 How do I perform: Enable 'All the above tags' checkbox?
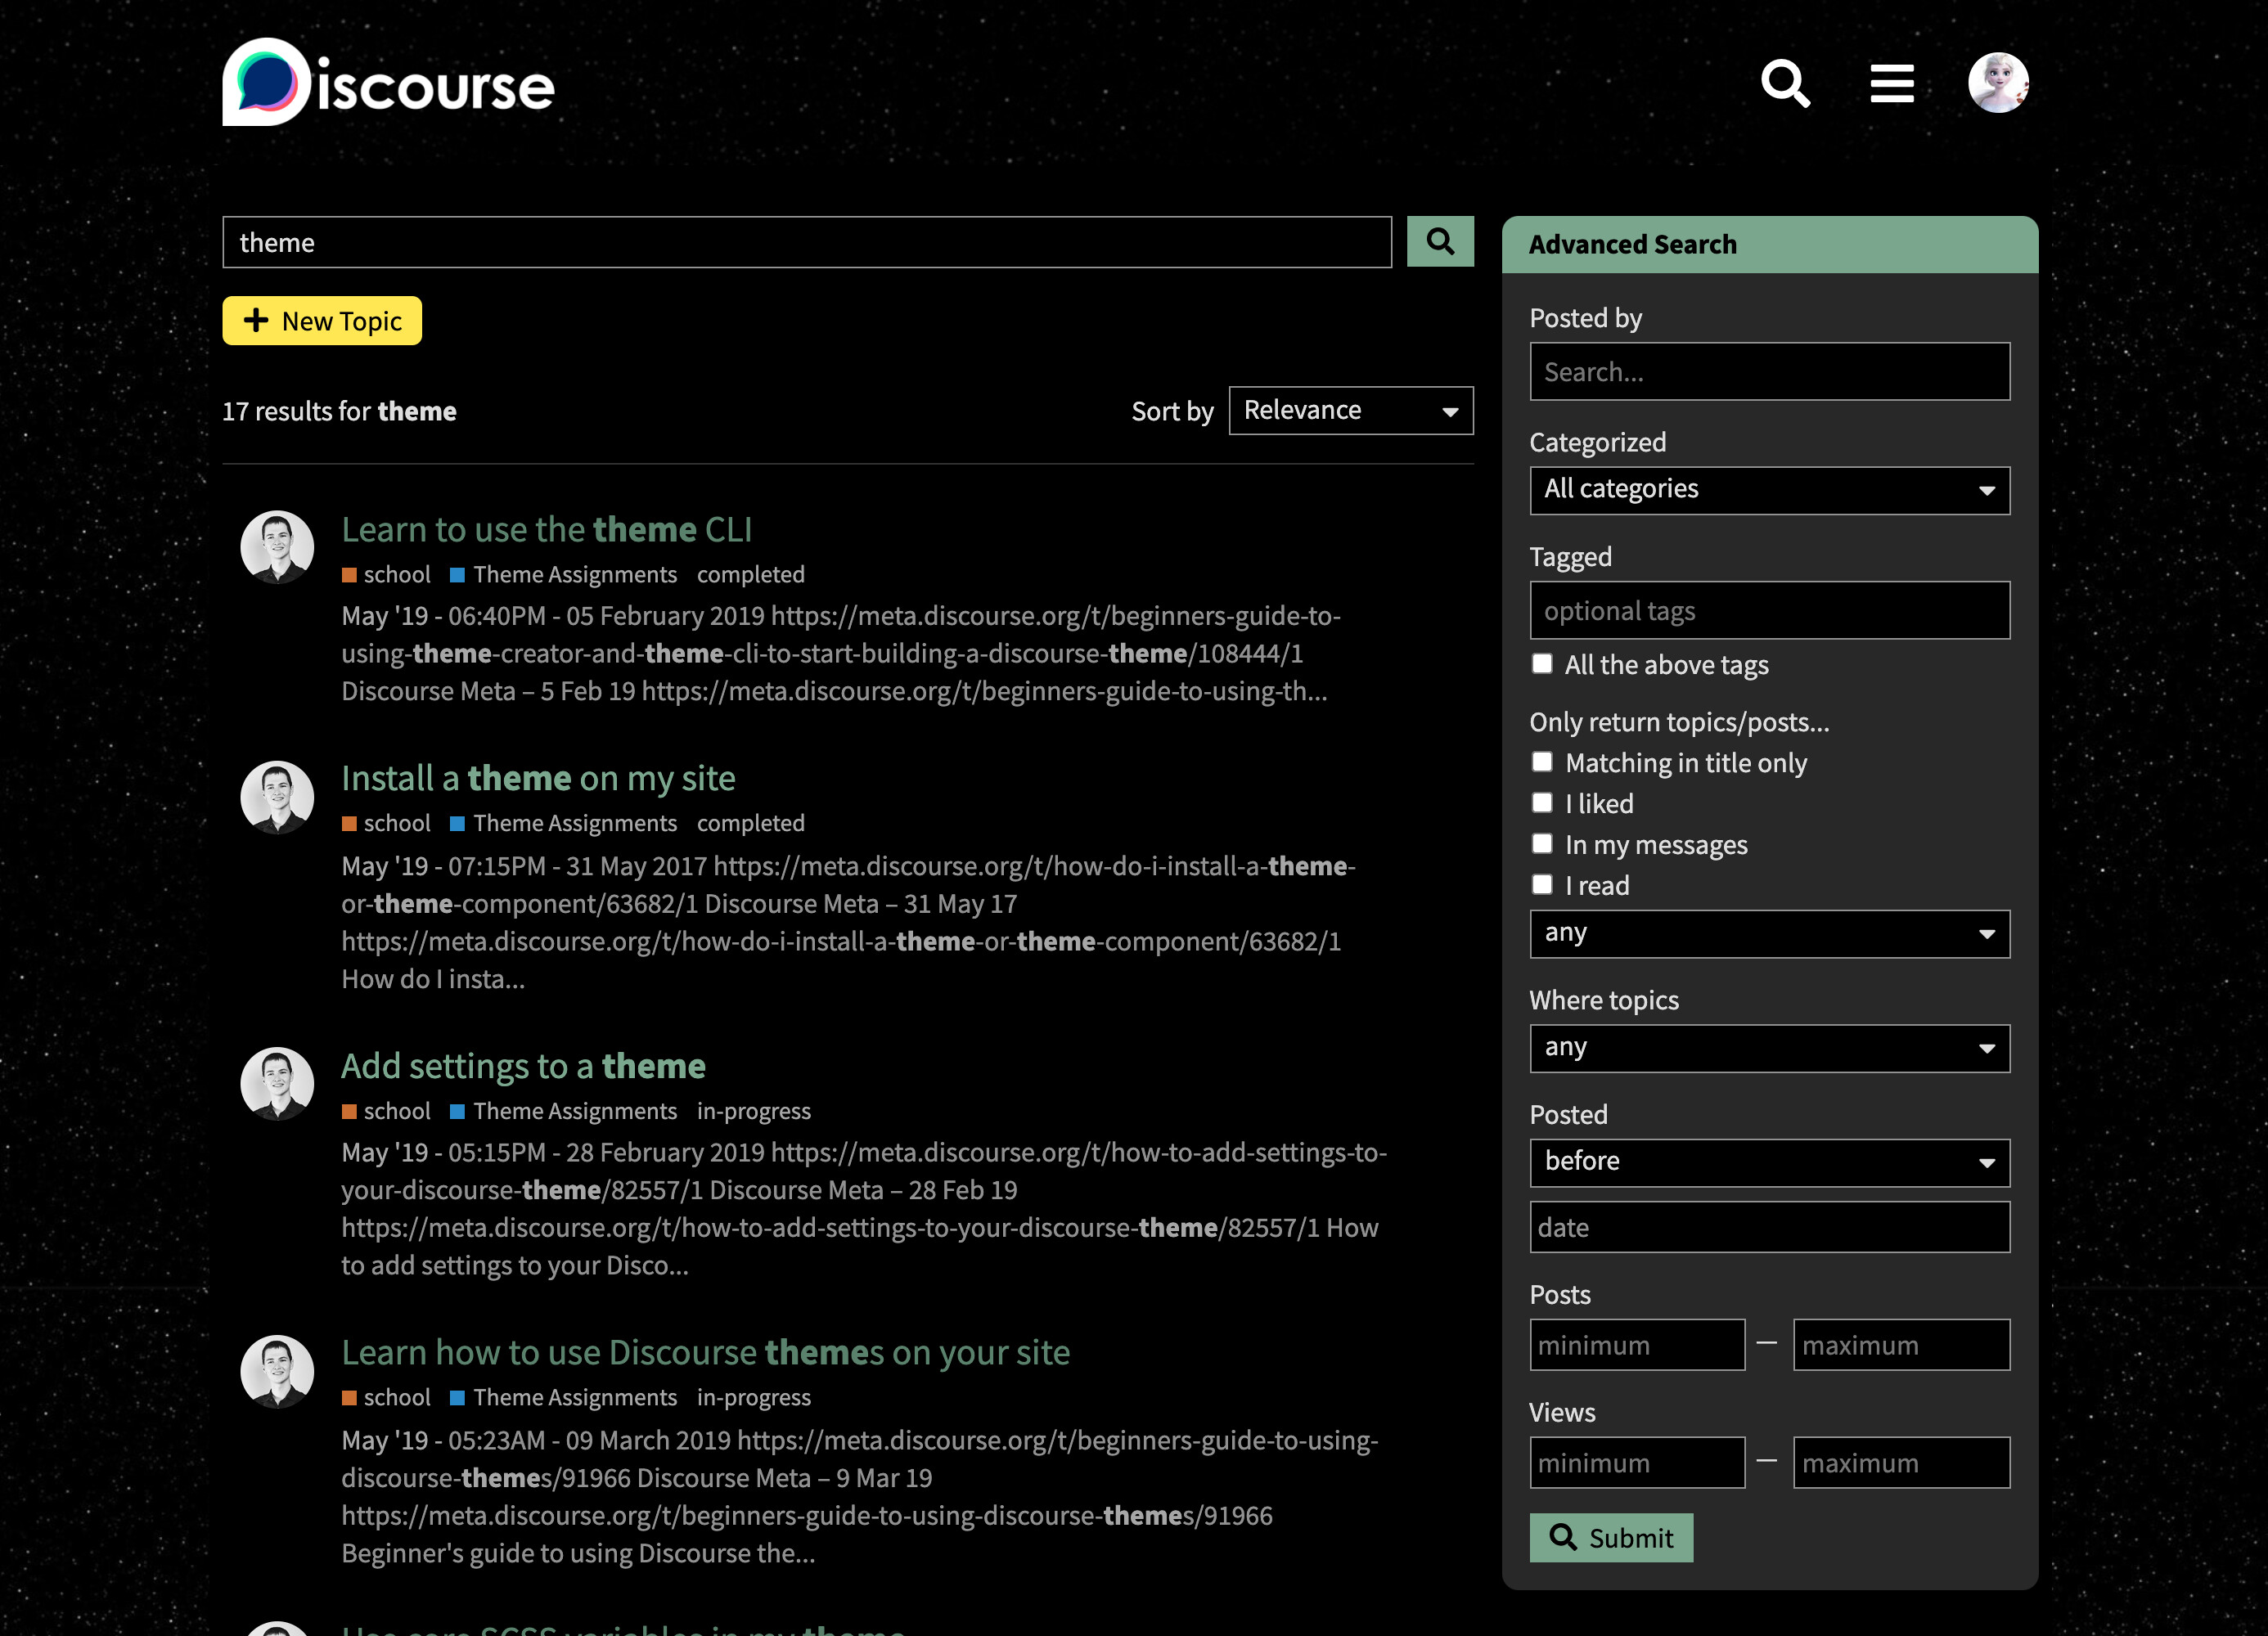[x=1542, y=664]
